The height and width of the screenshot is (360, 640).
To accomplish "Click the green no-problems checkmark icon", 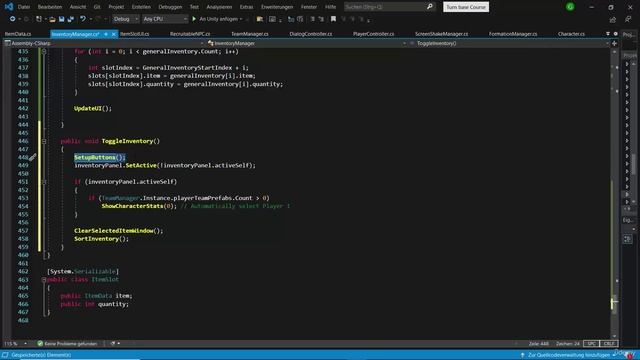I will [40, 344].
